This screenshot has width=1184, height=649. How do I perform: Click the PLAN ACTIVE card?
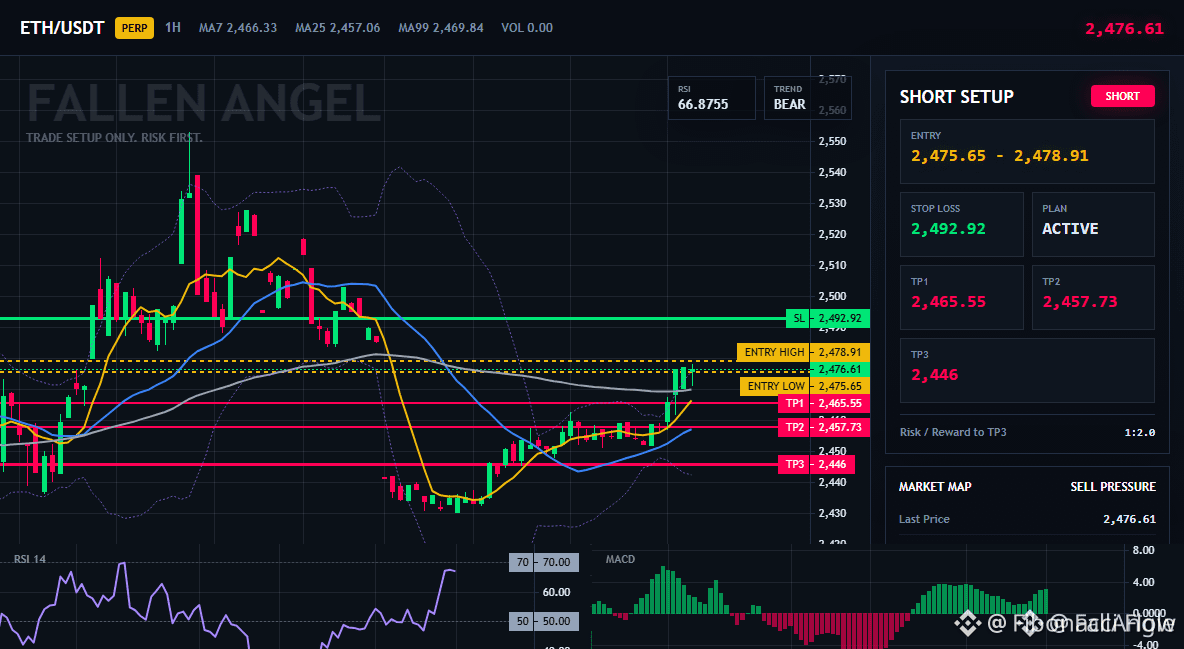[1093, 224]
